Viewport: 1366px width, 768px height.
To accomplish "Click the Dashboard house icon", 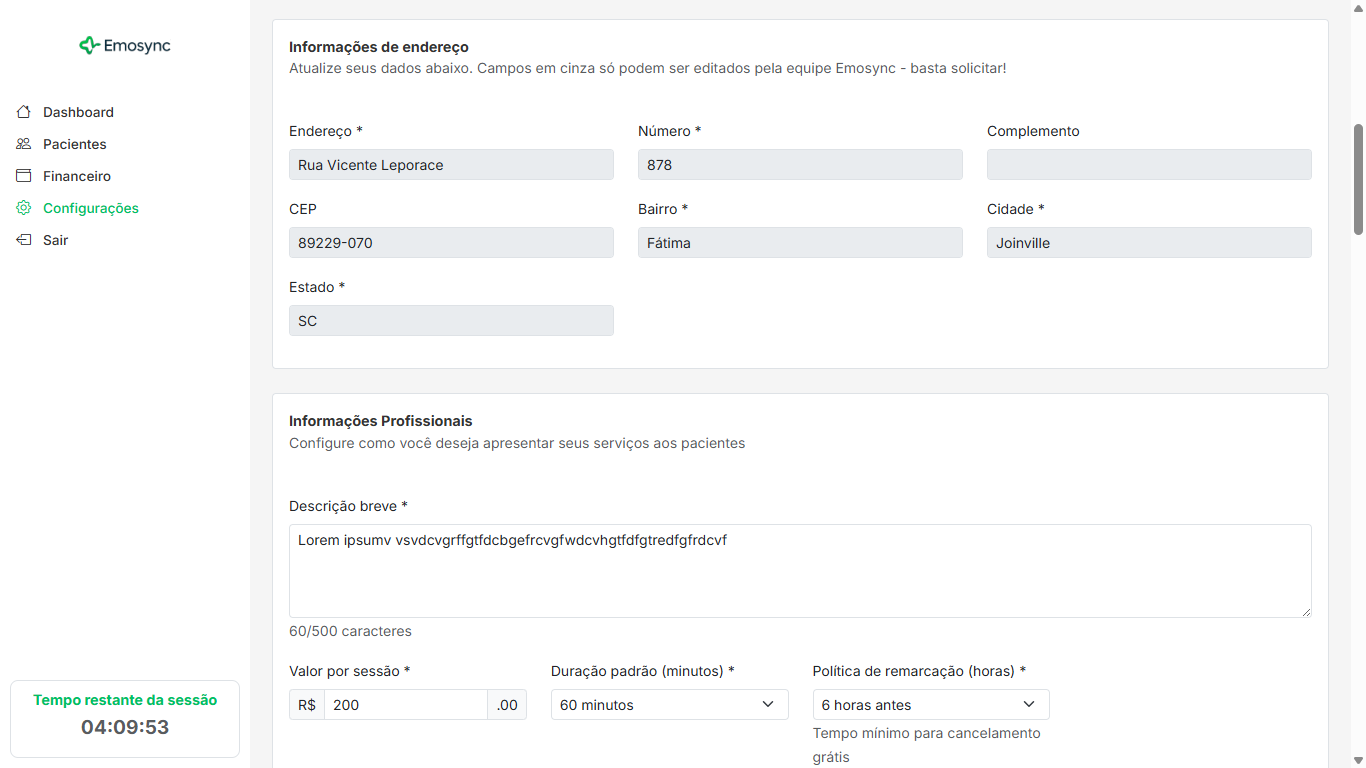I will click(x=24, y=112).
